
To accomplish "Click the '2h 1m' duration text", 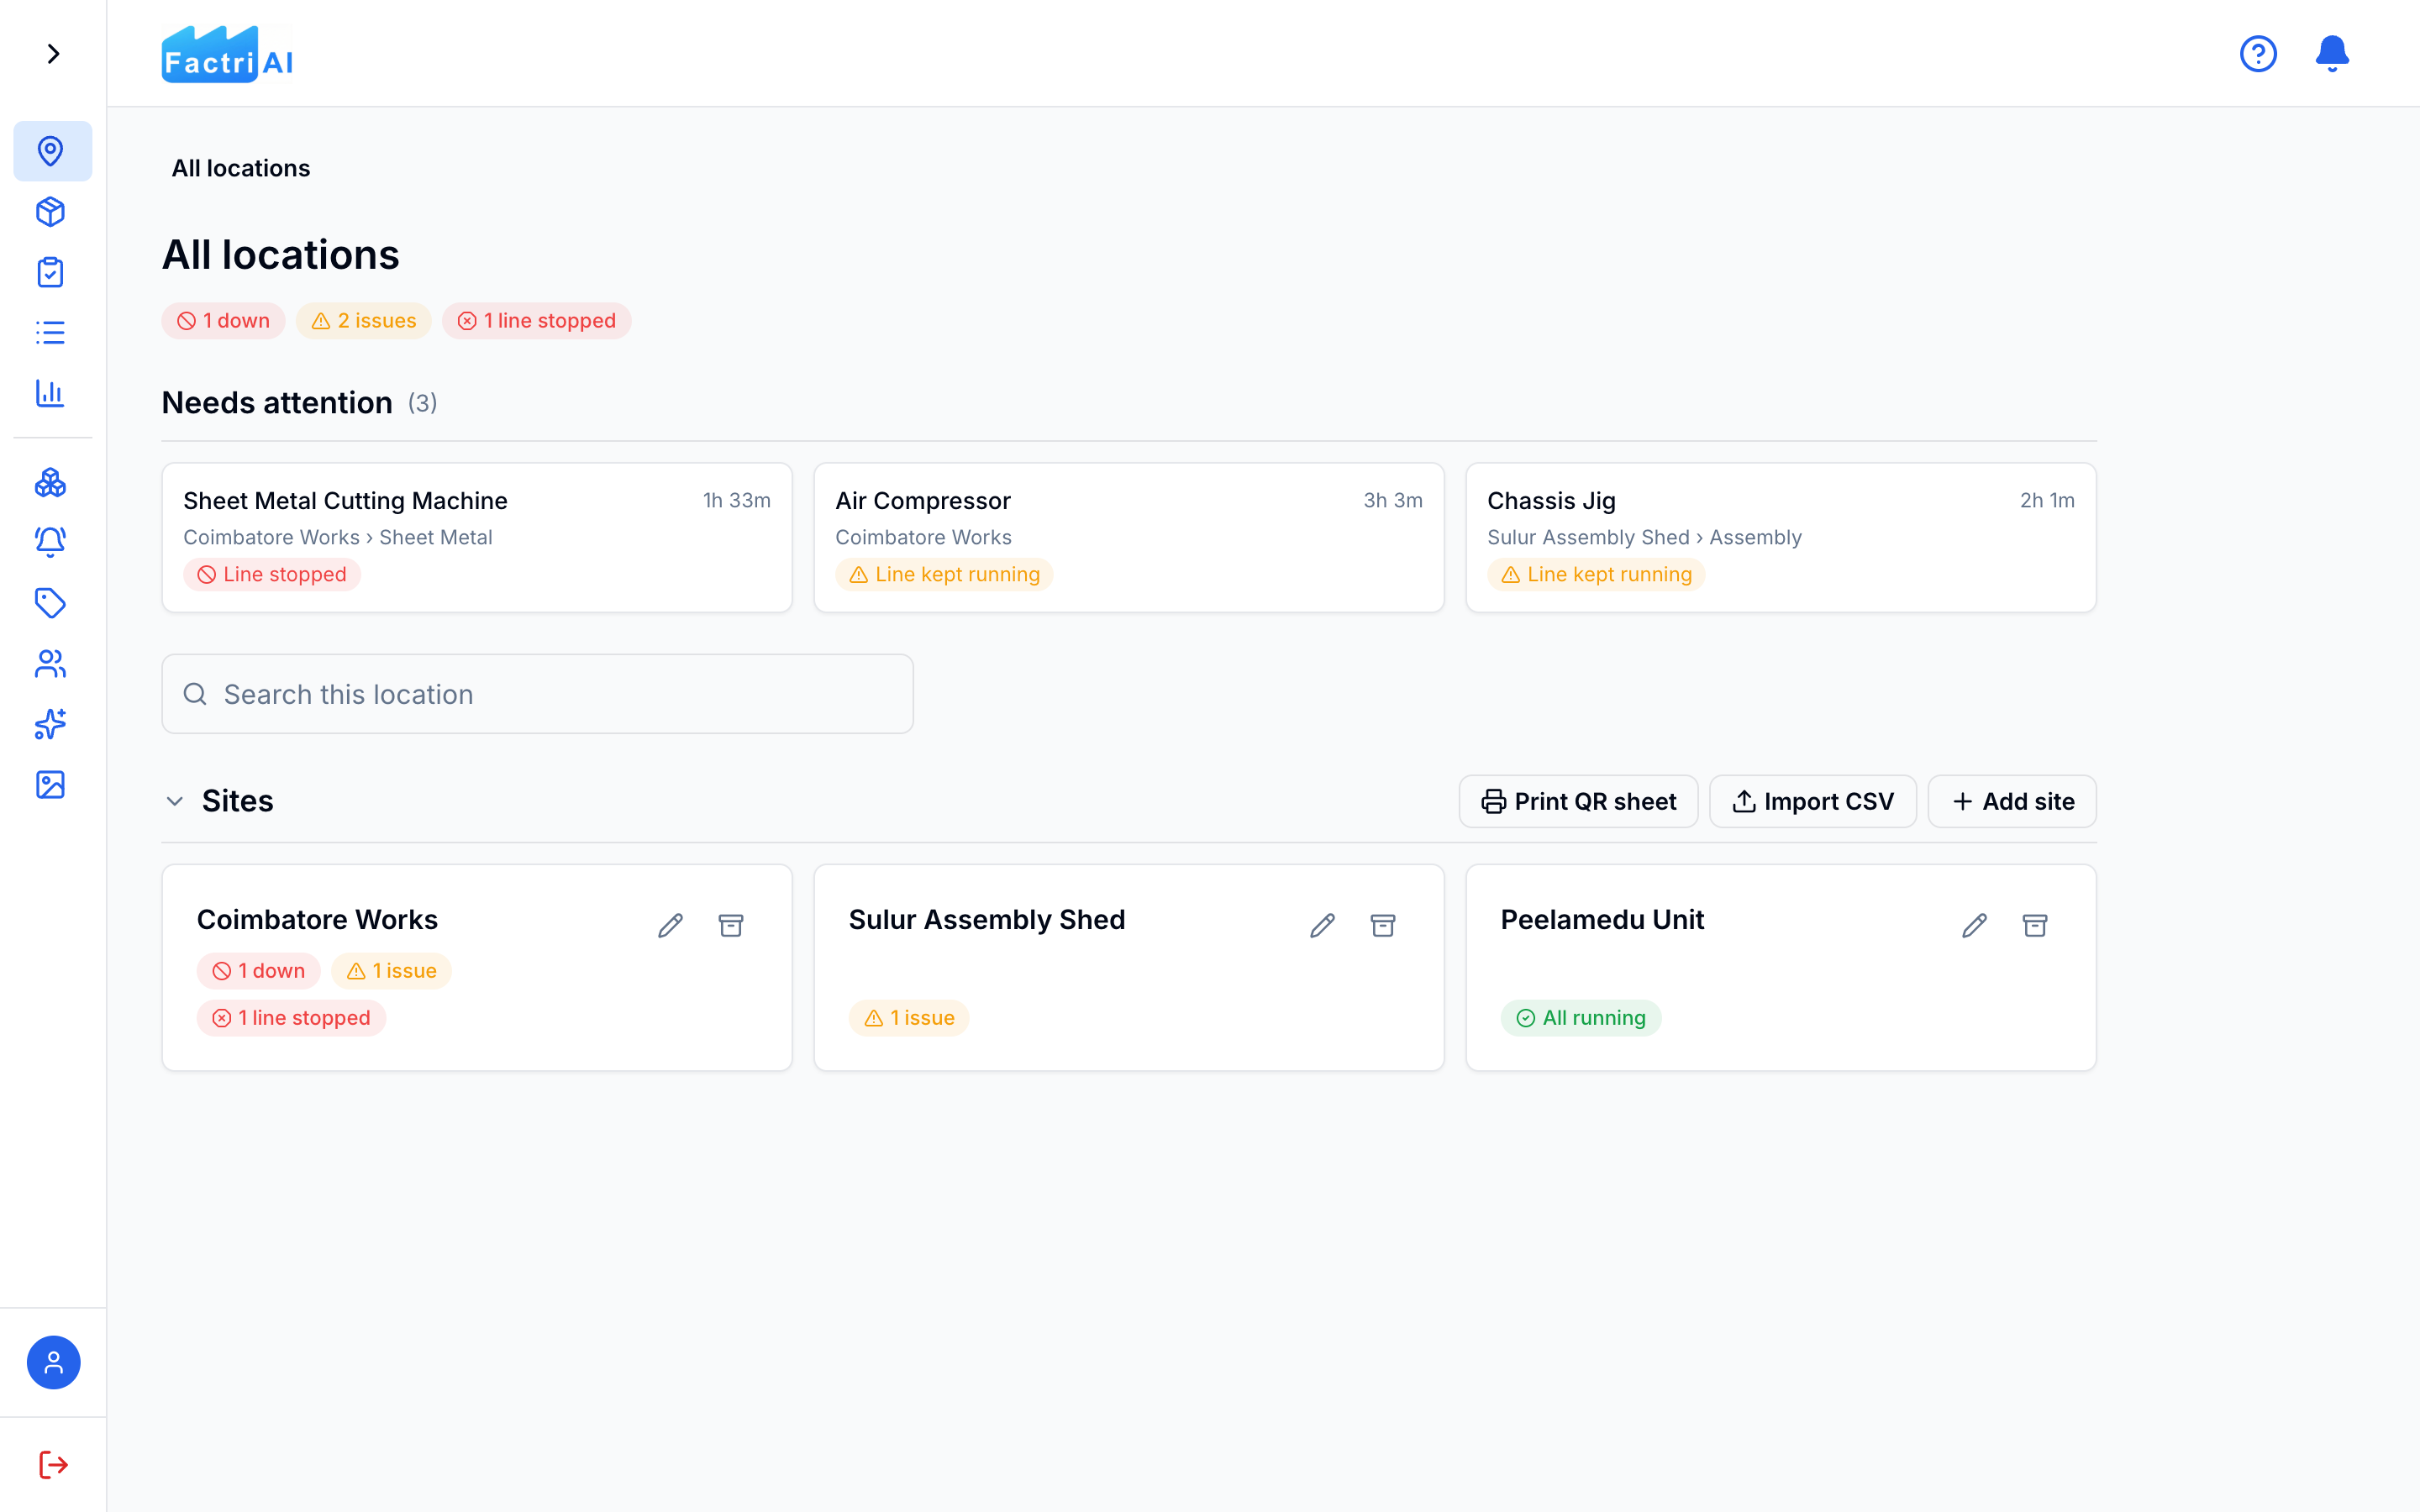I will pos(2047,500).
